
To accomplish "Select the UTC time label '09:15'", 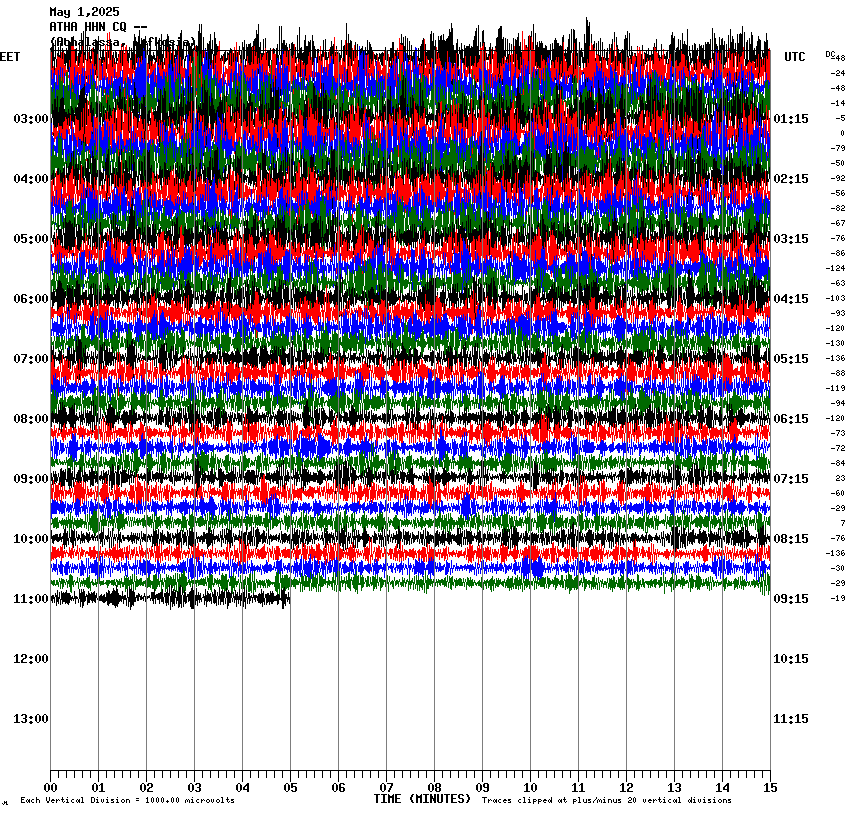I will click(791, 599).
